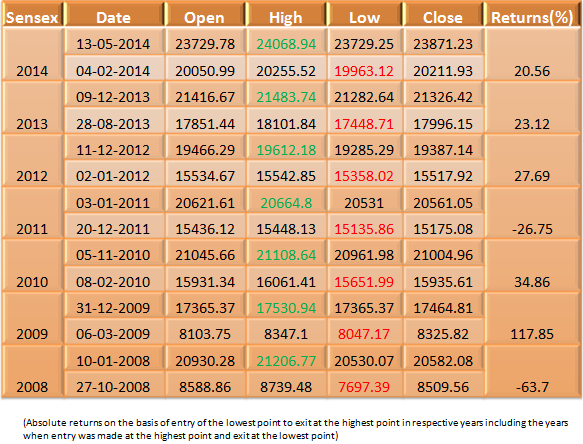The height and width of the screenshot is (444, 583).
Task: Click open value 21045.66
Action: click(x=205, y=255)
